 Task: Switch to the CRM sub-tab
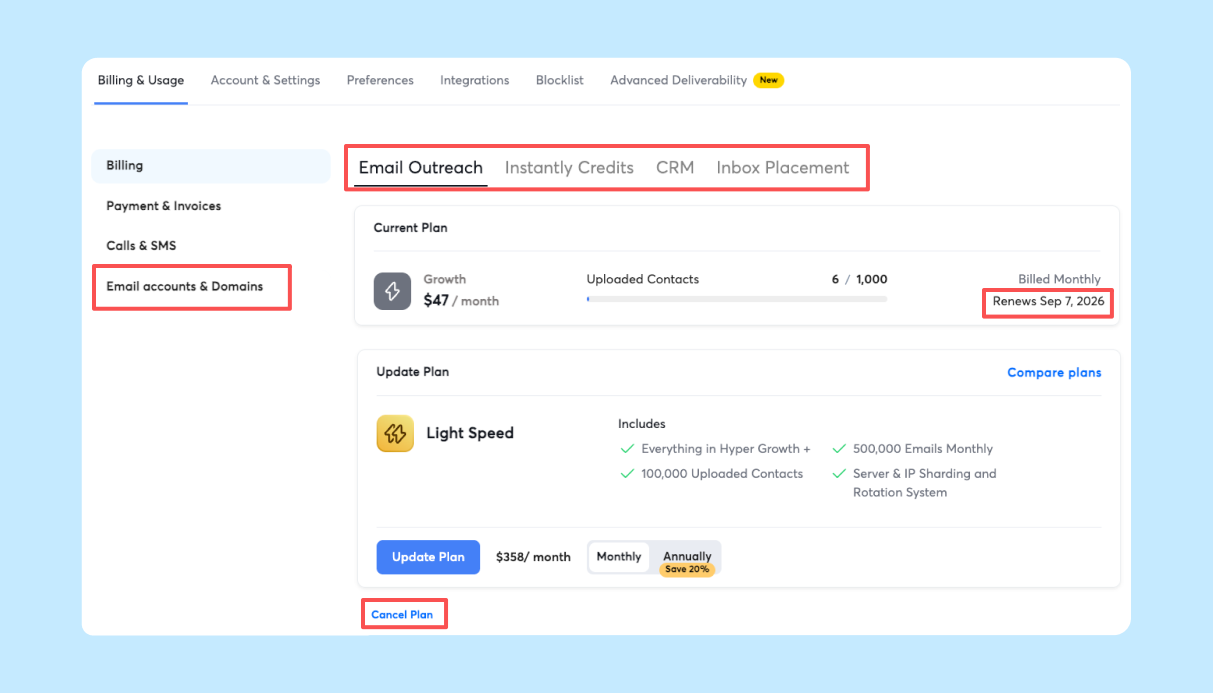pos(675,168)
